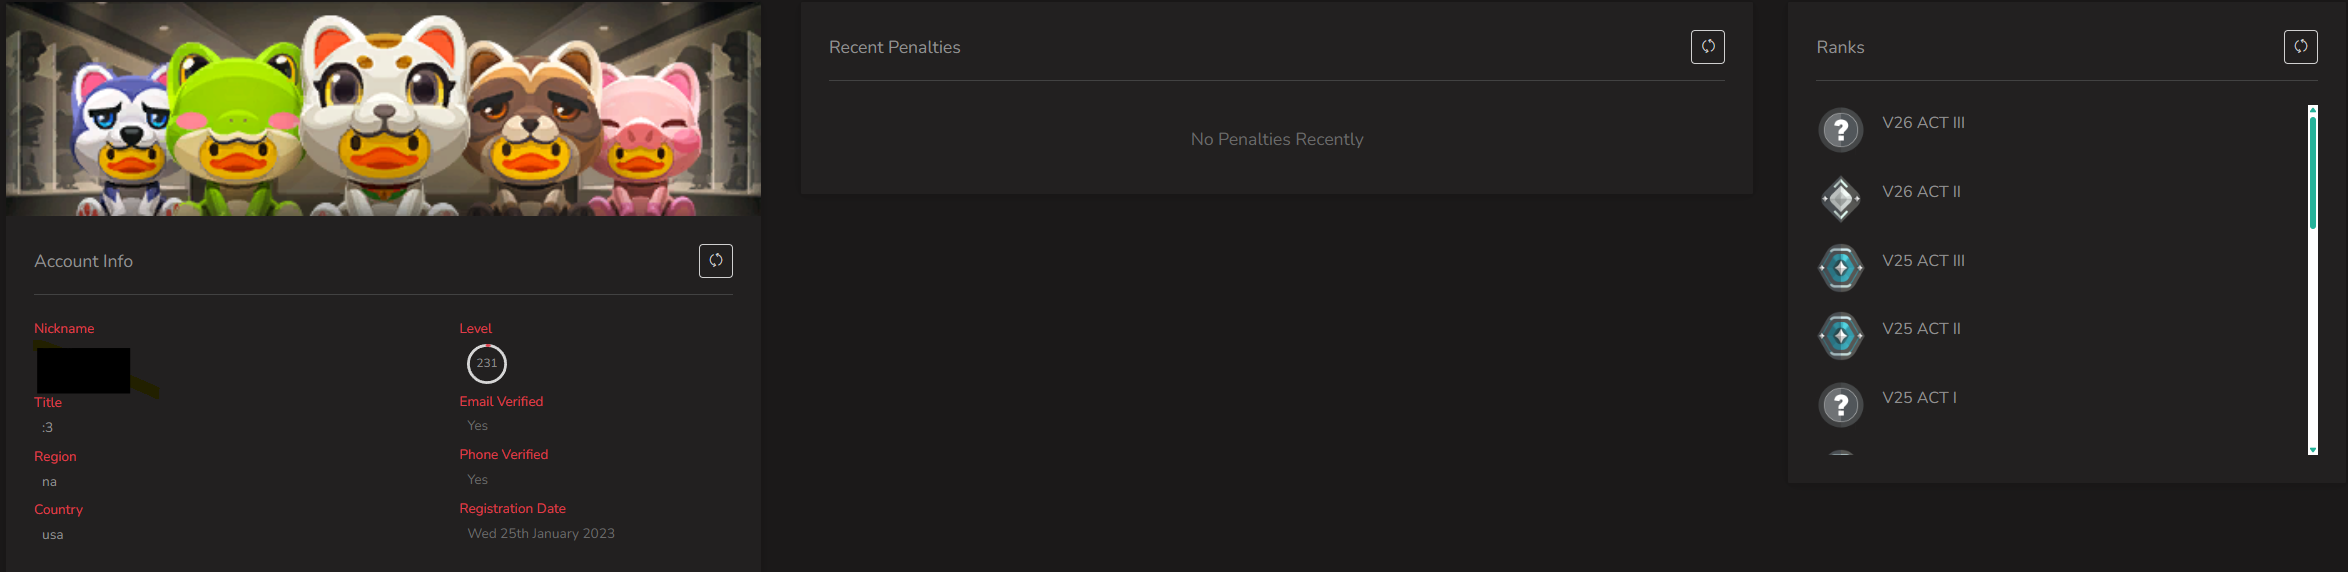Open the V26 ACT III rank entry
Image resolution: width=2348 pixels, height=572 pixels.
tap(1923, 123)
